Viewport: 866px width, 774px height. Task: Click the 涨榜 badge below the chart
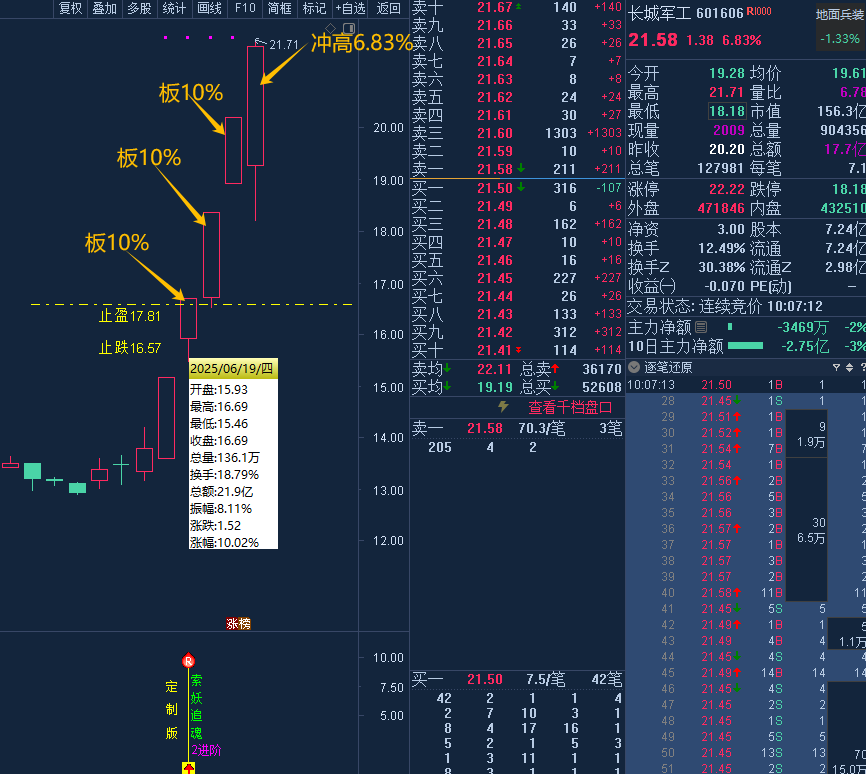click(238, 623)
